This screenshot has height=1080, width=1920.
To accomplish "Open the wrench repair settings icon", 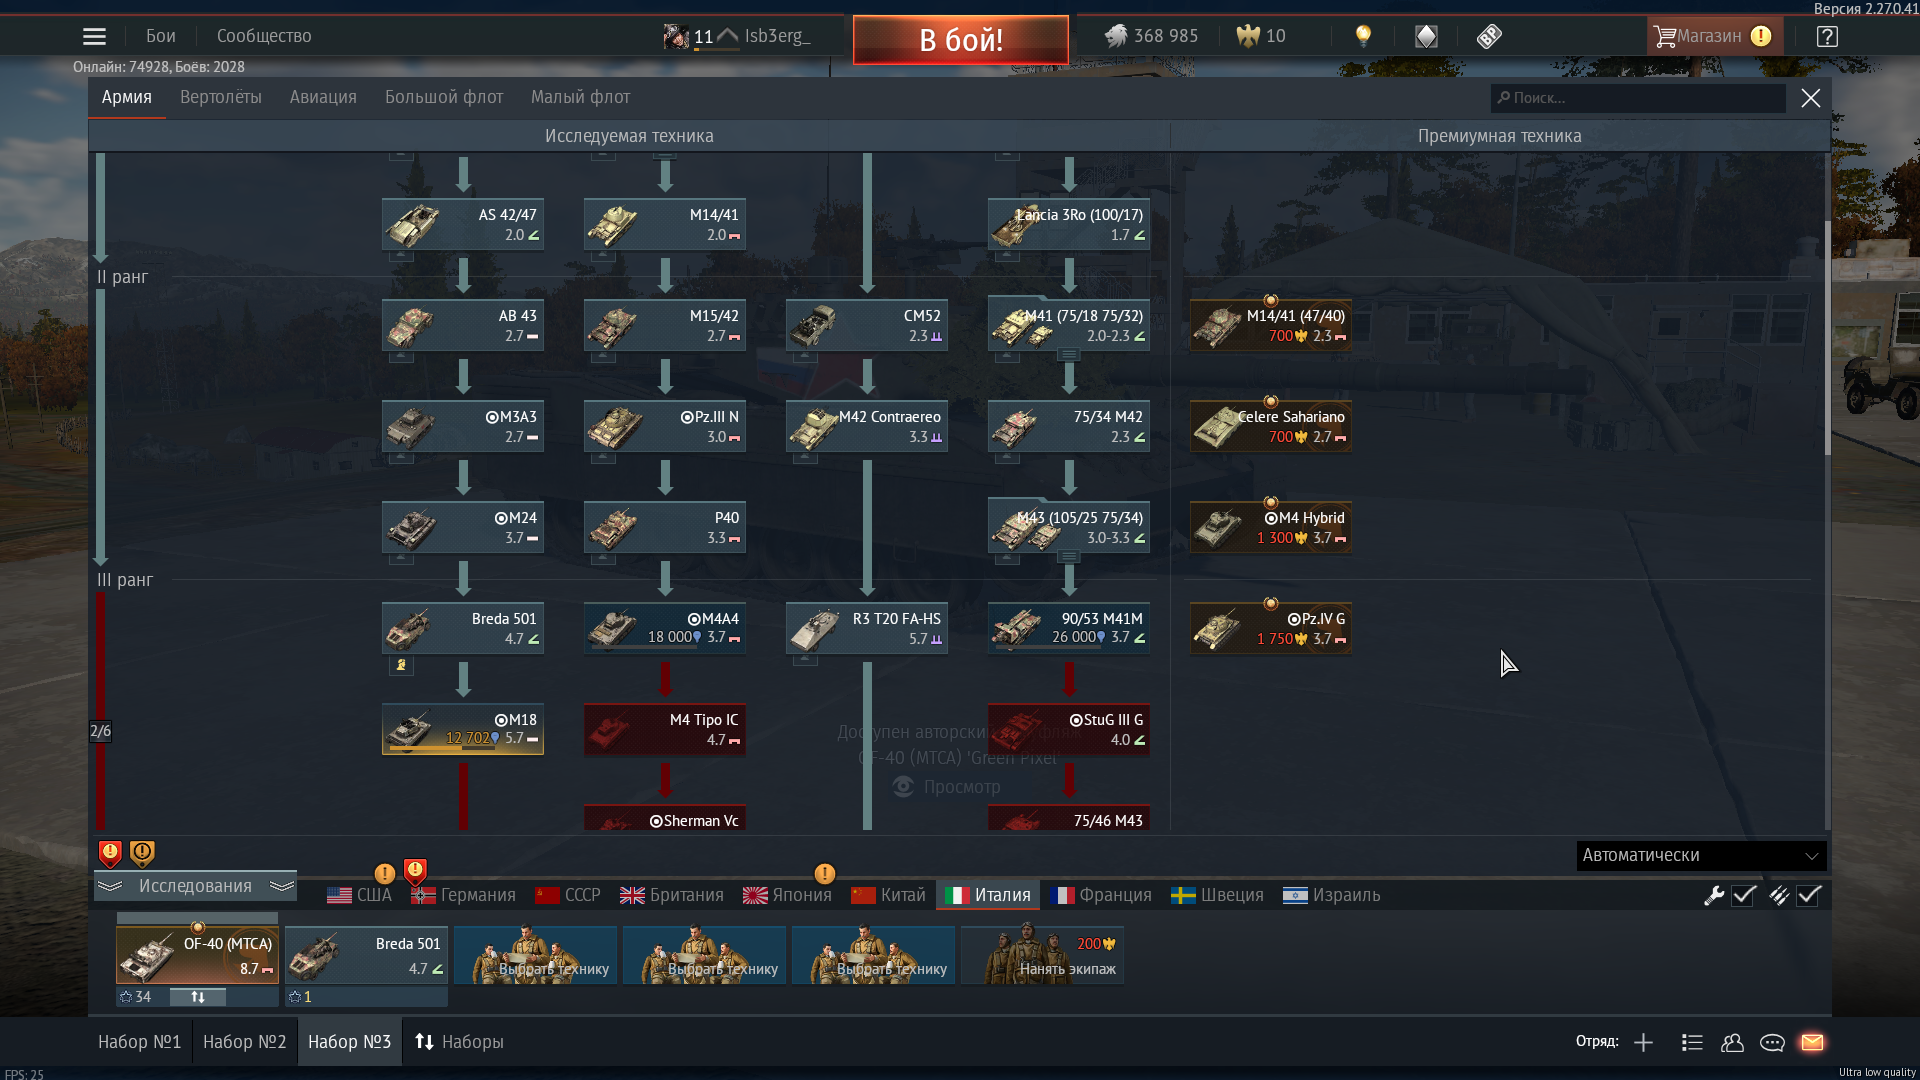I will 1714,895.
